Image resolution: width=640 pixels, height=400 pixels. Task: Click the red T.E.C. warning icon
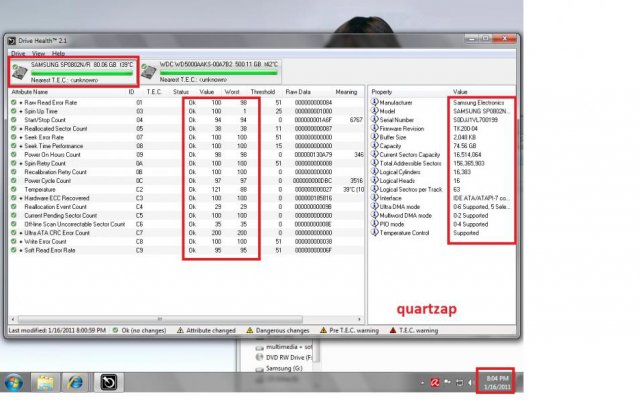click(x=393, y=330)
